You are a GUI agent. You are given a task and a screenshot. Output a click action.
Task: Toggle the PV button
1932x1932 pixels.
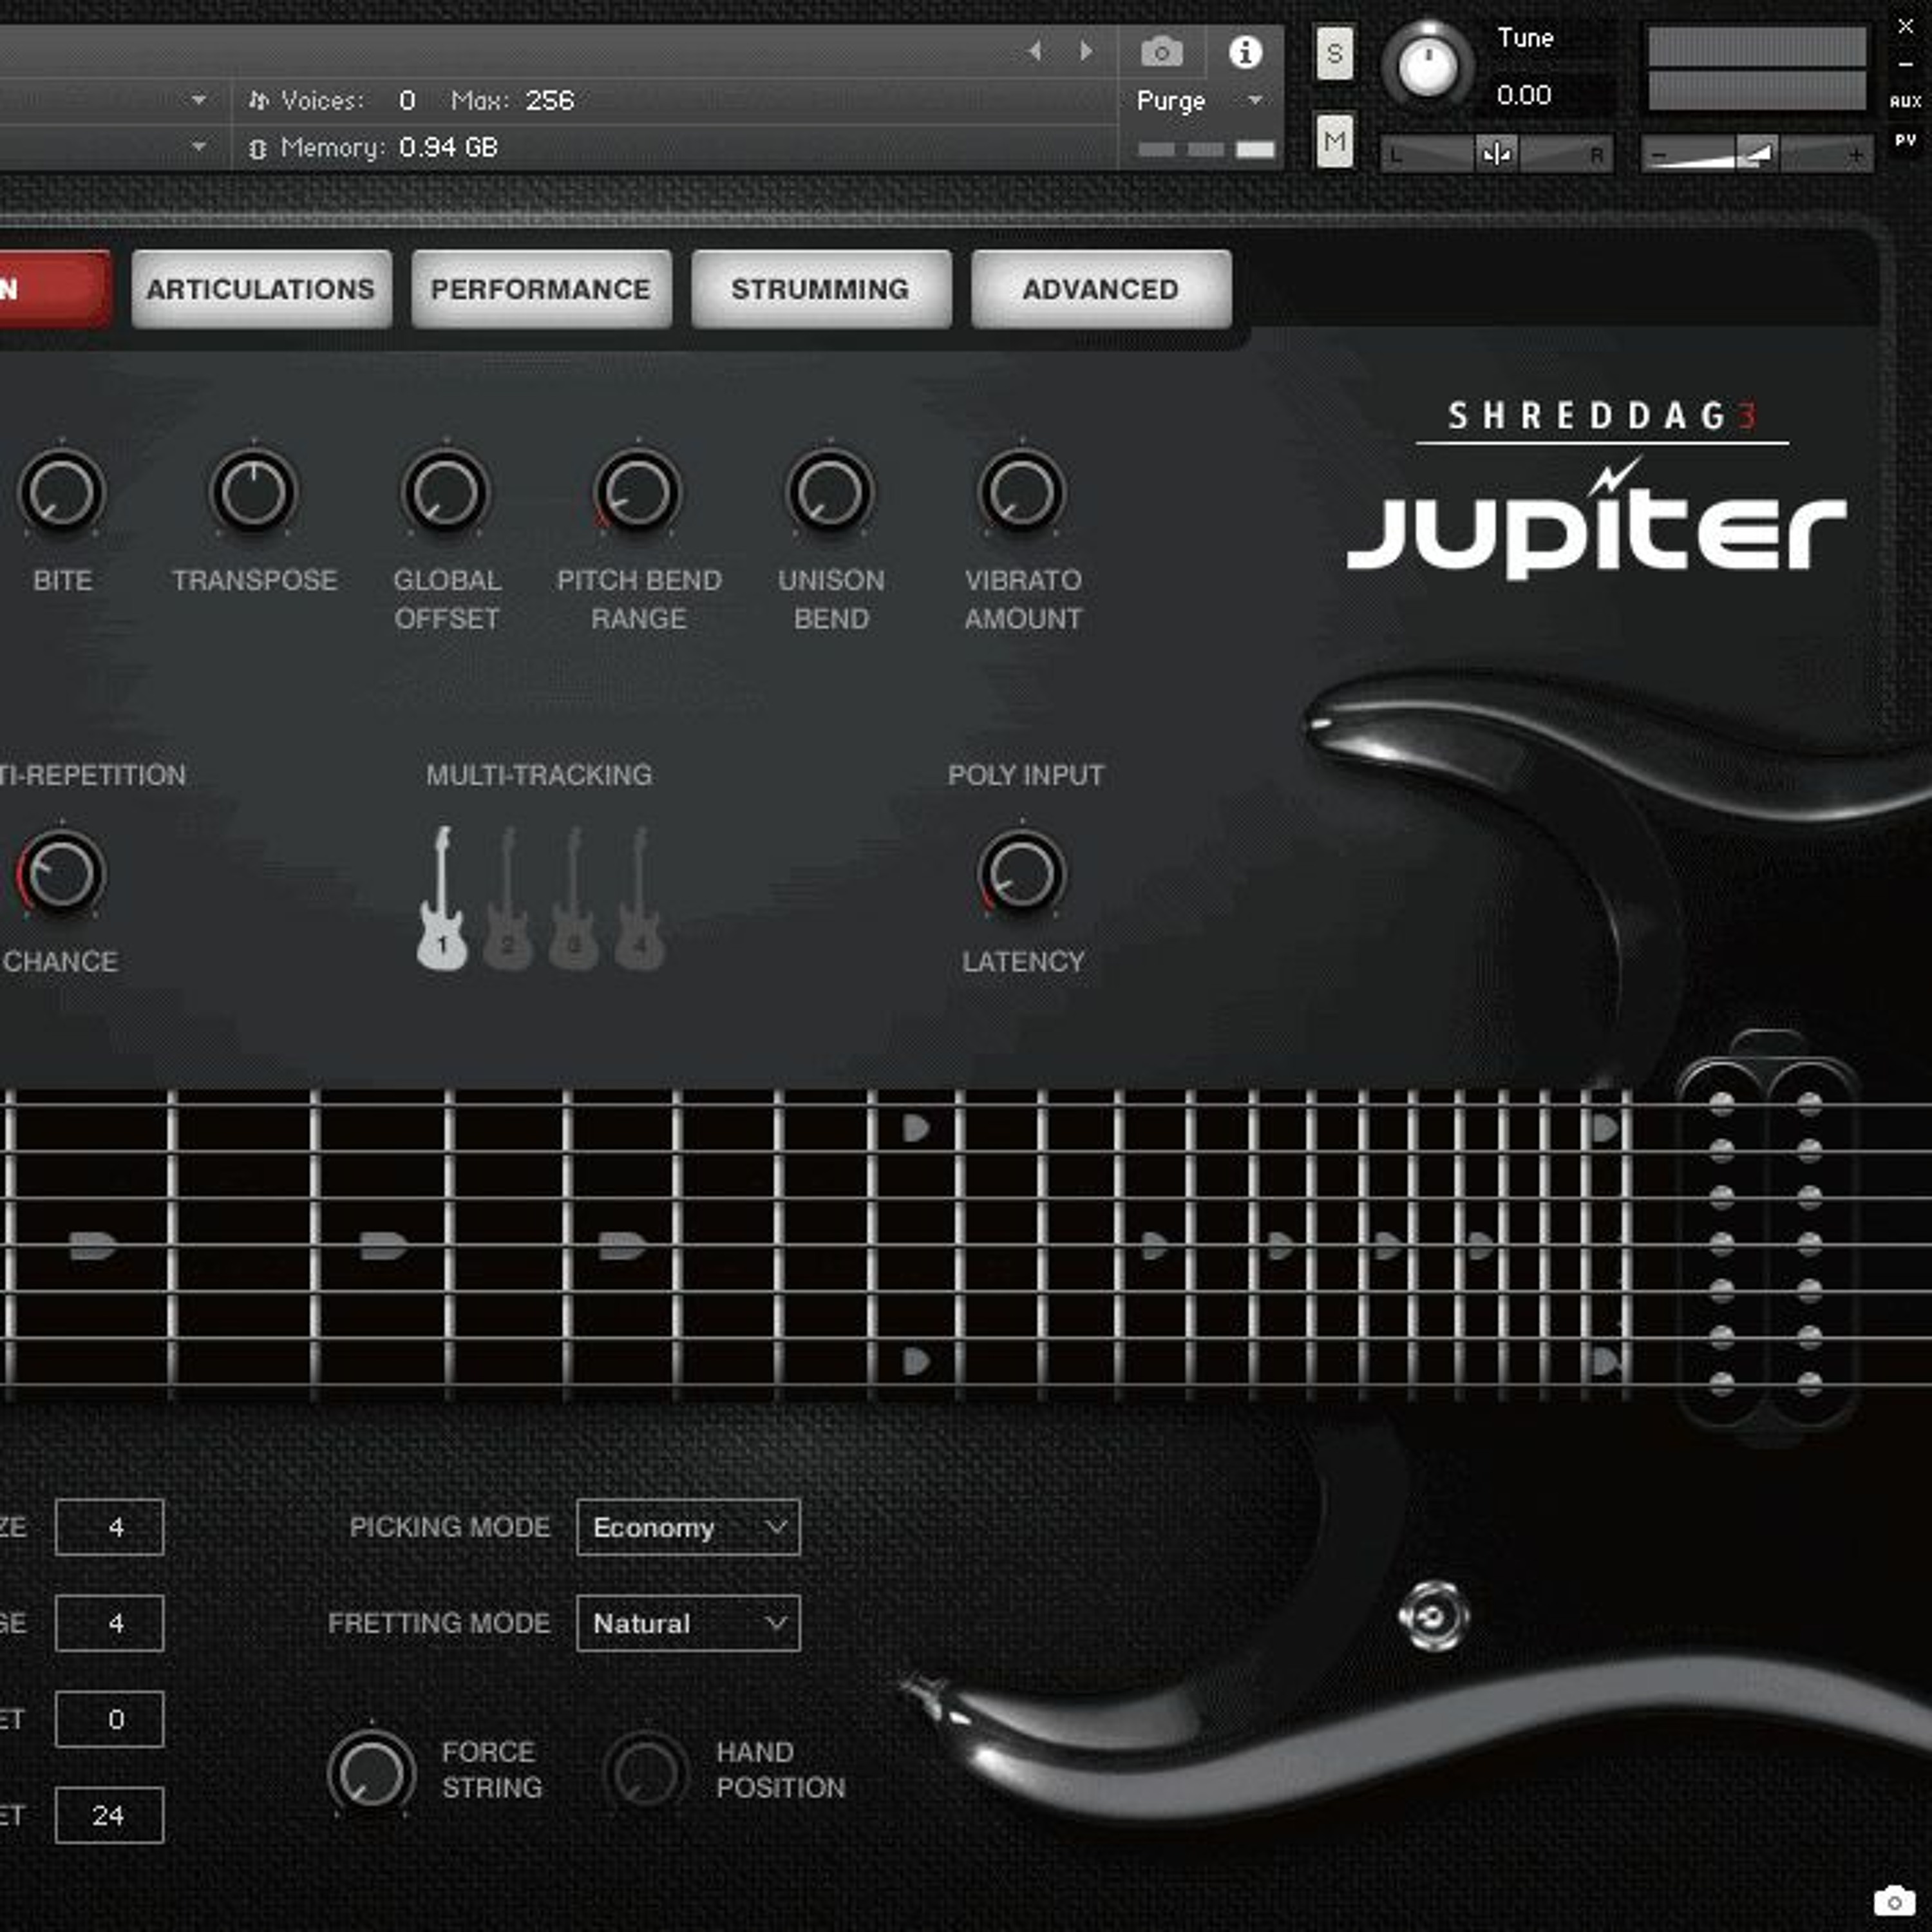(1905, 141)
